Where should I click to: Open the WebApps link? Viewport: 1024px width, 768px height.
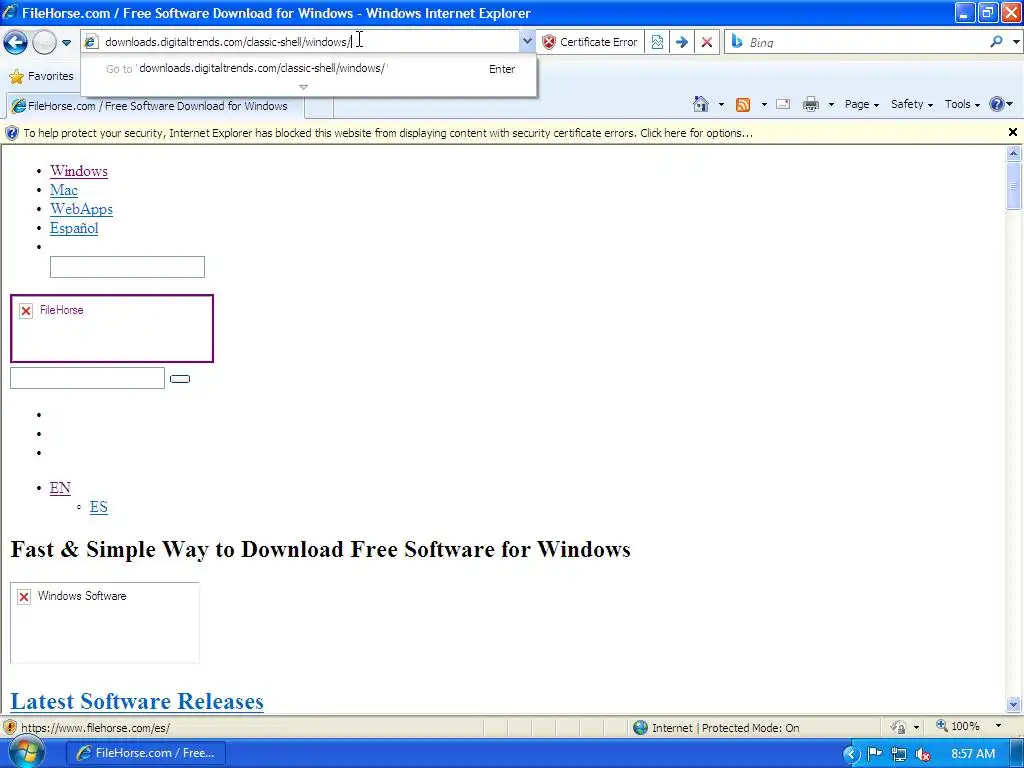[81, 209]
